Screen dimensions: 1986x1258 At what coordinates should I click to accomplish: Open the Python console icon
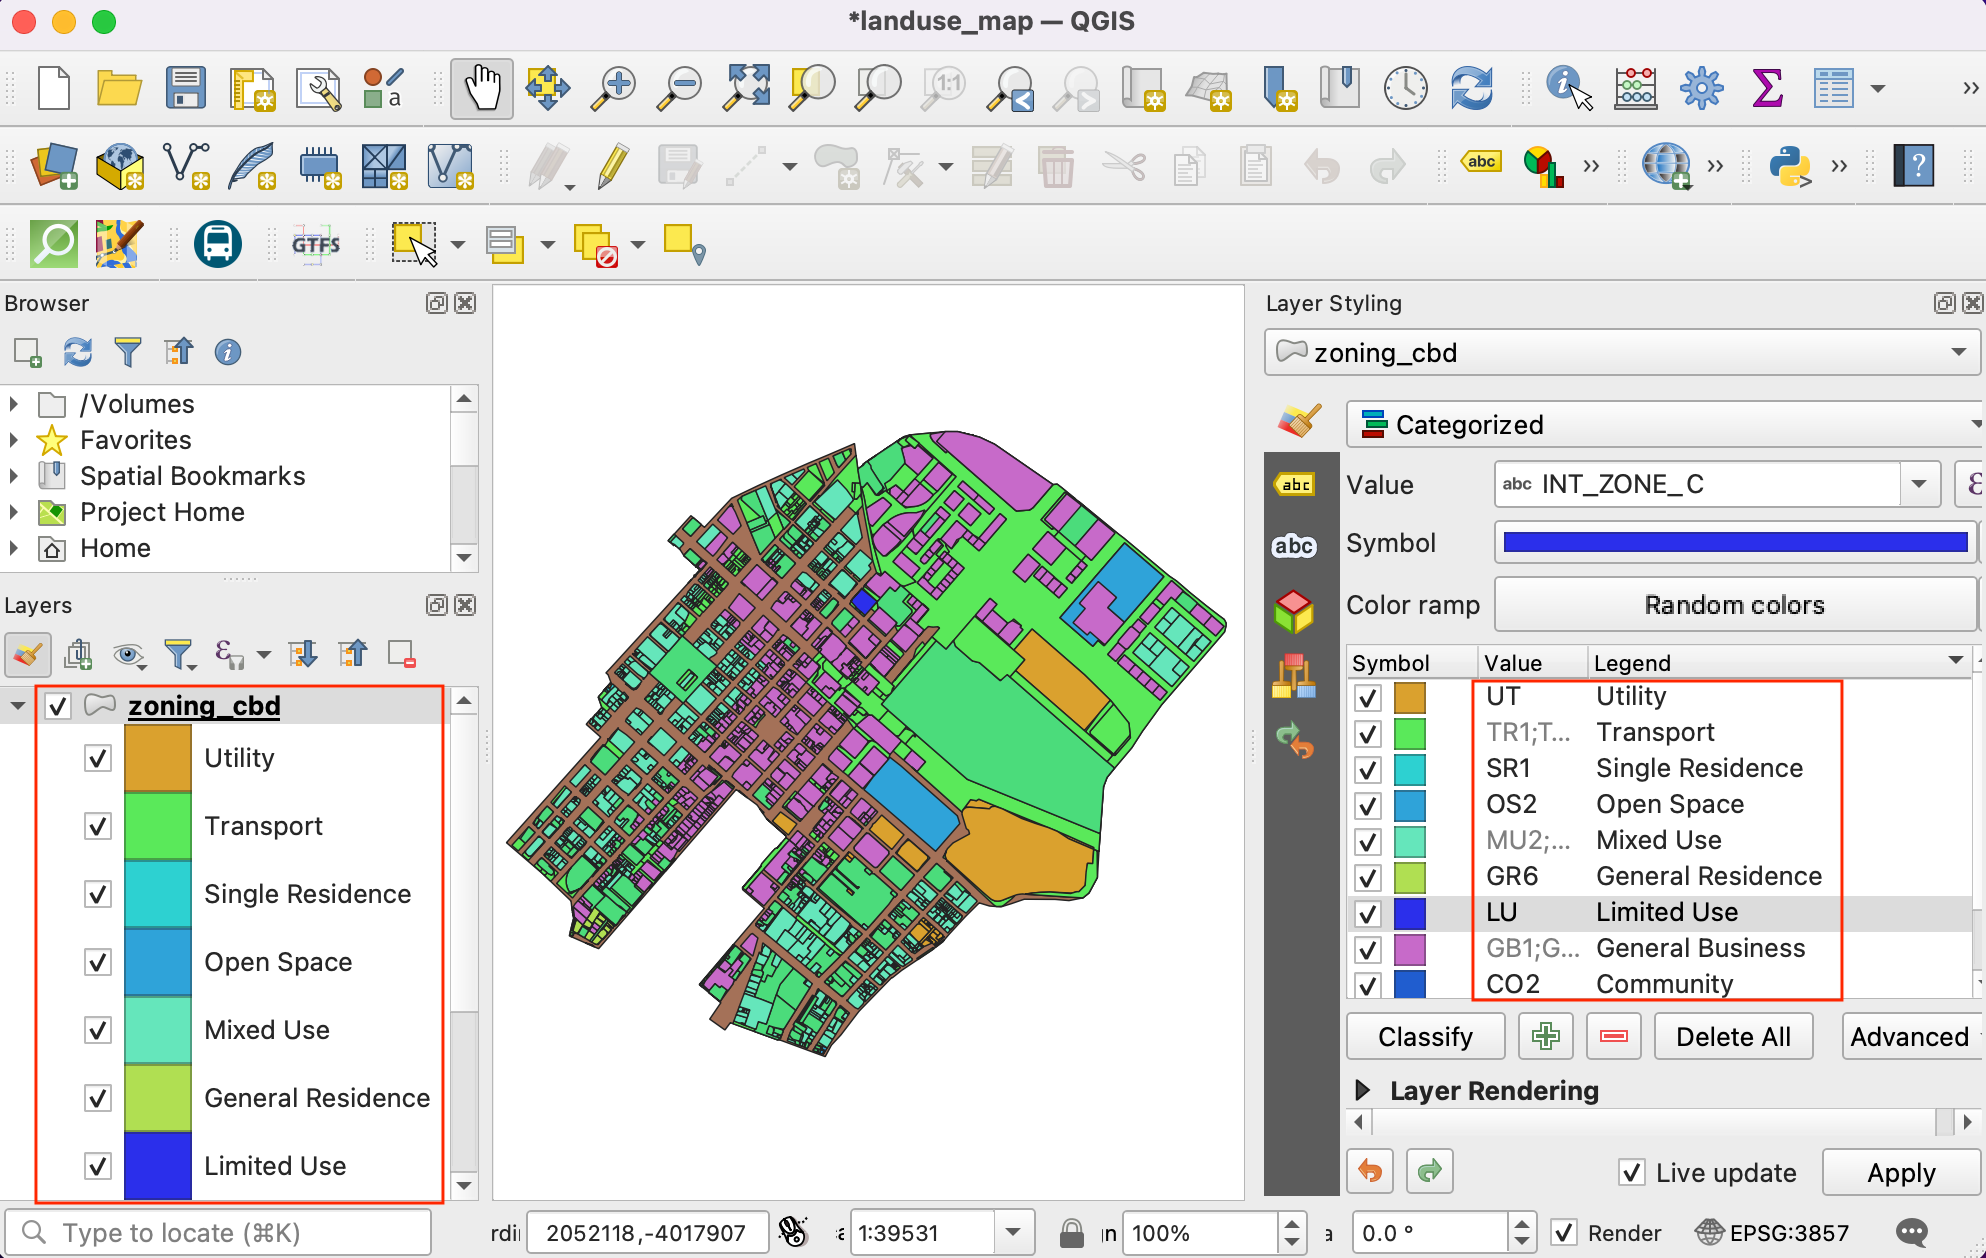coord(1789,166)
